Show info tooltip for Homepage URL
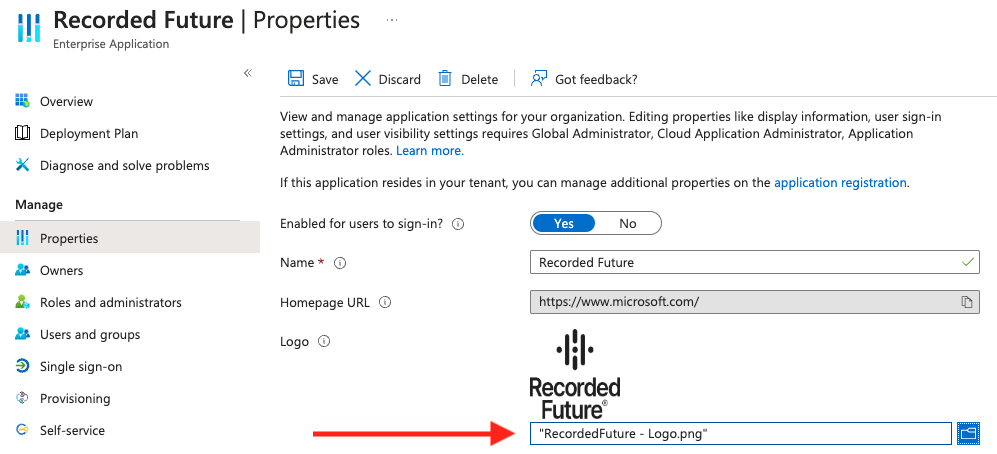Viewport: 997px width, 454px height. (385, 302)
